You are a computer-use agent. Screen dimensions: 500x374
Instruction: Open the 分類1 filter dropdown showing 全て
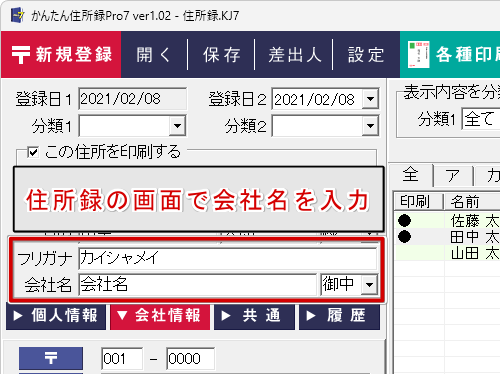(x=480, y=119)
